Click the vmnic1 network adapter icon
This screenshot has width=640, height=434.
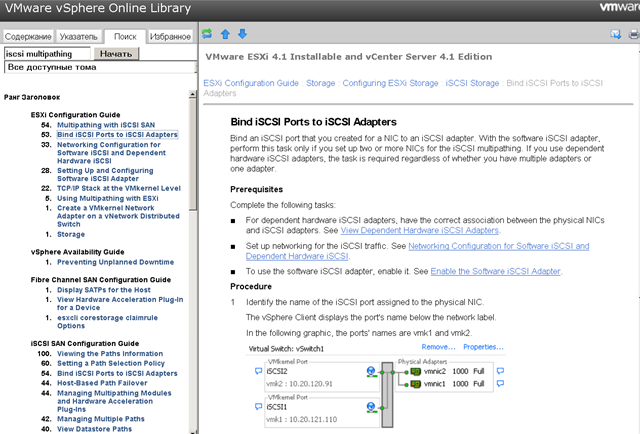(x=416, y=384)
